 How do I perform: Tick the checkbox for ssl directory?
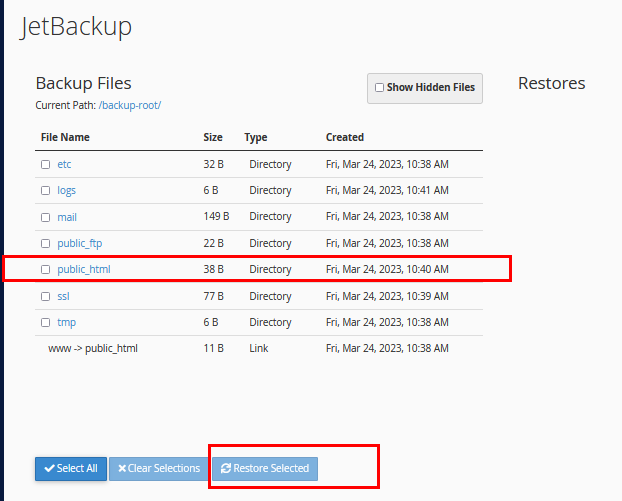point(46,296)
